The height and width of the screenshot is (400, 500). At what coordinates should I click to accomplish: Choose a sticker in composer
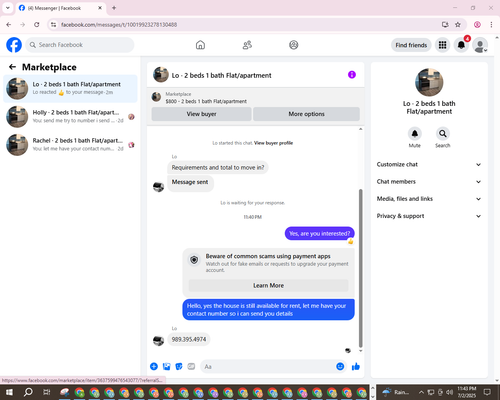[179, 366]
